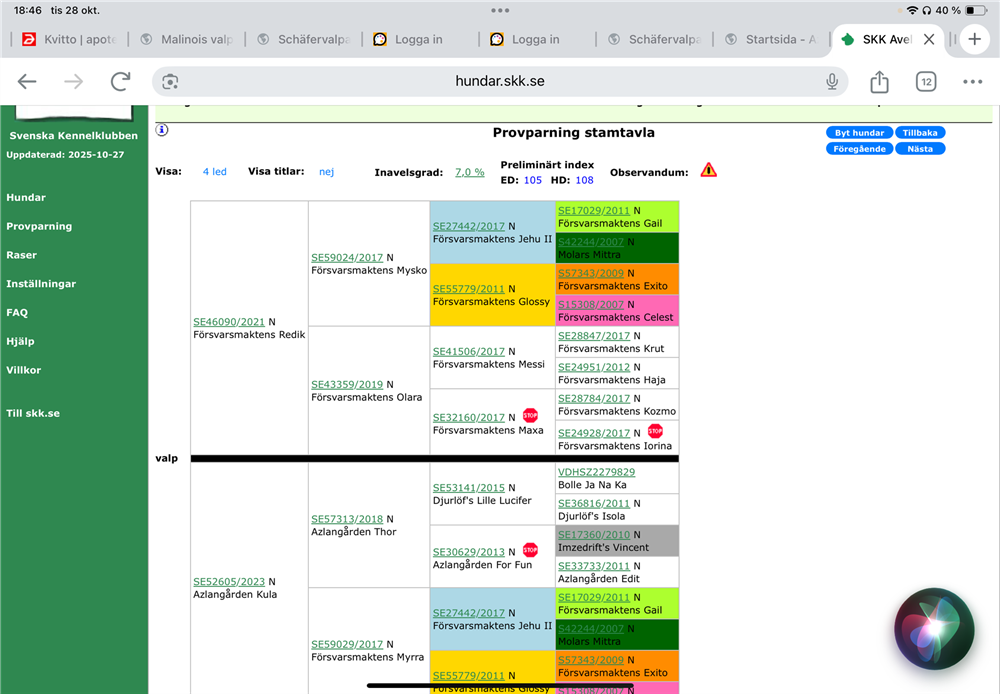Click the blue info icon

pos(162,130)
